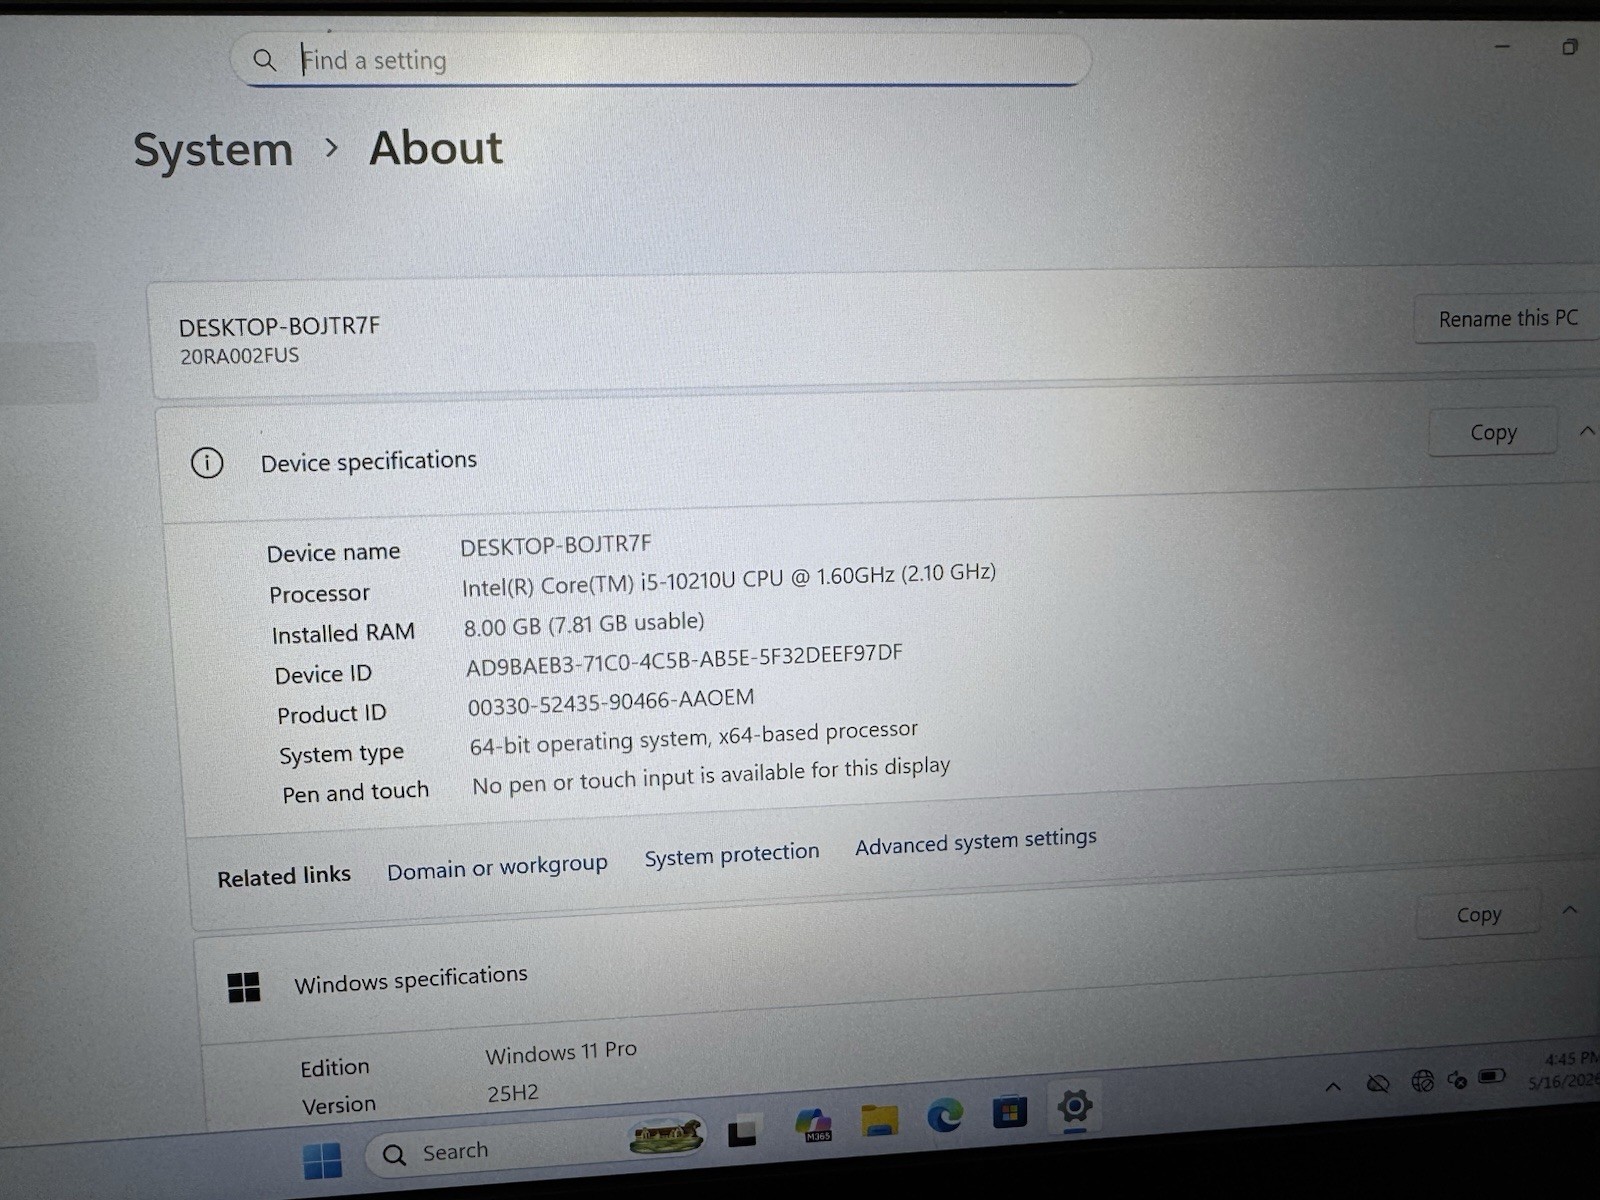The image size is (1600, 1200).
Task: Open Microsoft Store from the taskbar
Action: pos(1009,1111)
